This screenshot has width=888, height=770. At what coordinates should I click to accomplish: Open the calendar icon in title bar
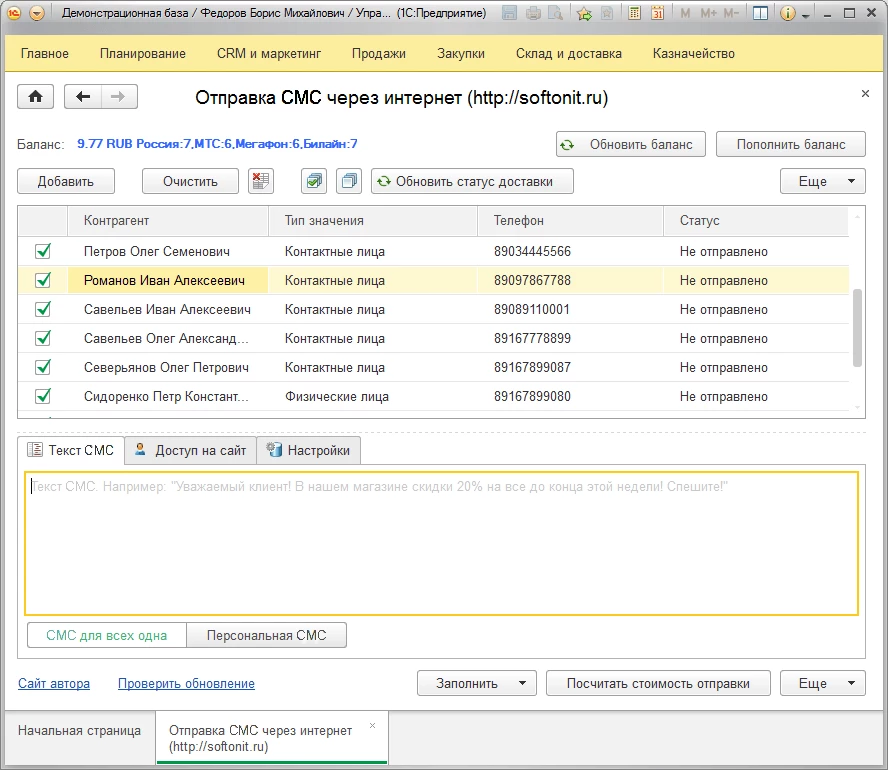(x=657, y=14)
